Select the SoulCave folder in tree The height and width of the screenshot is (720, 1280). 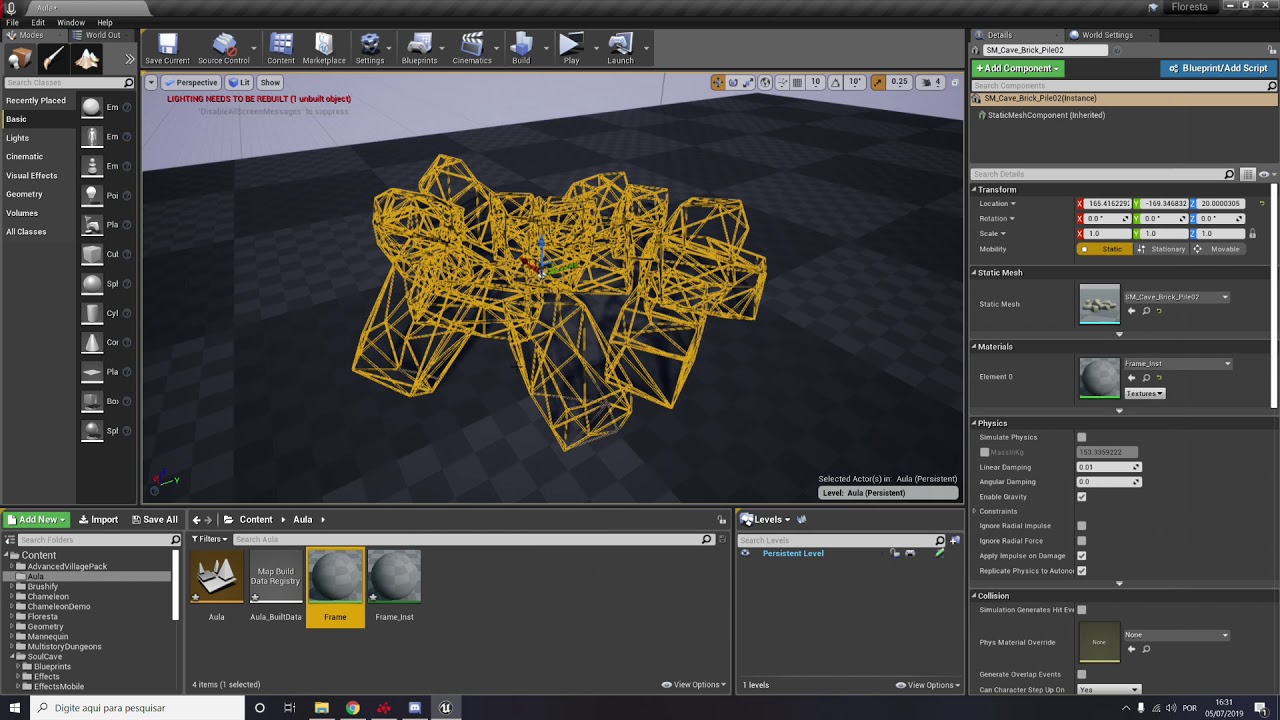pyautogui.click(x=44, y=656)
